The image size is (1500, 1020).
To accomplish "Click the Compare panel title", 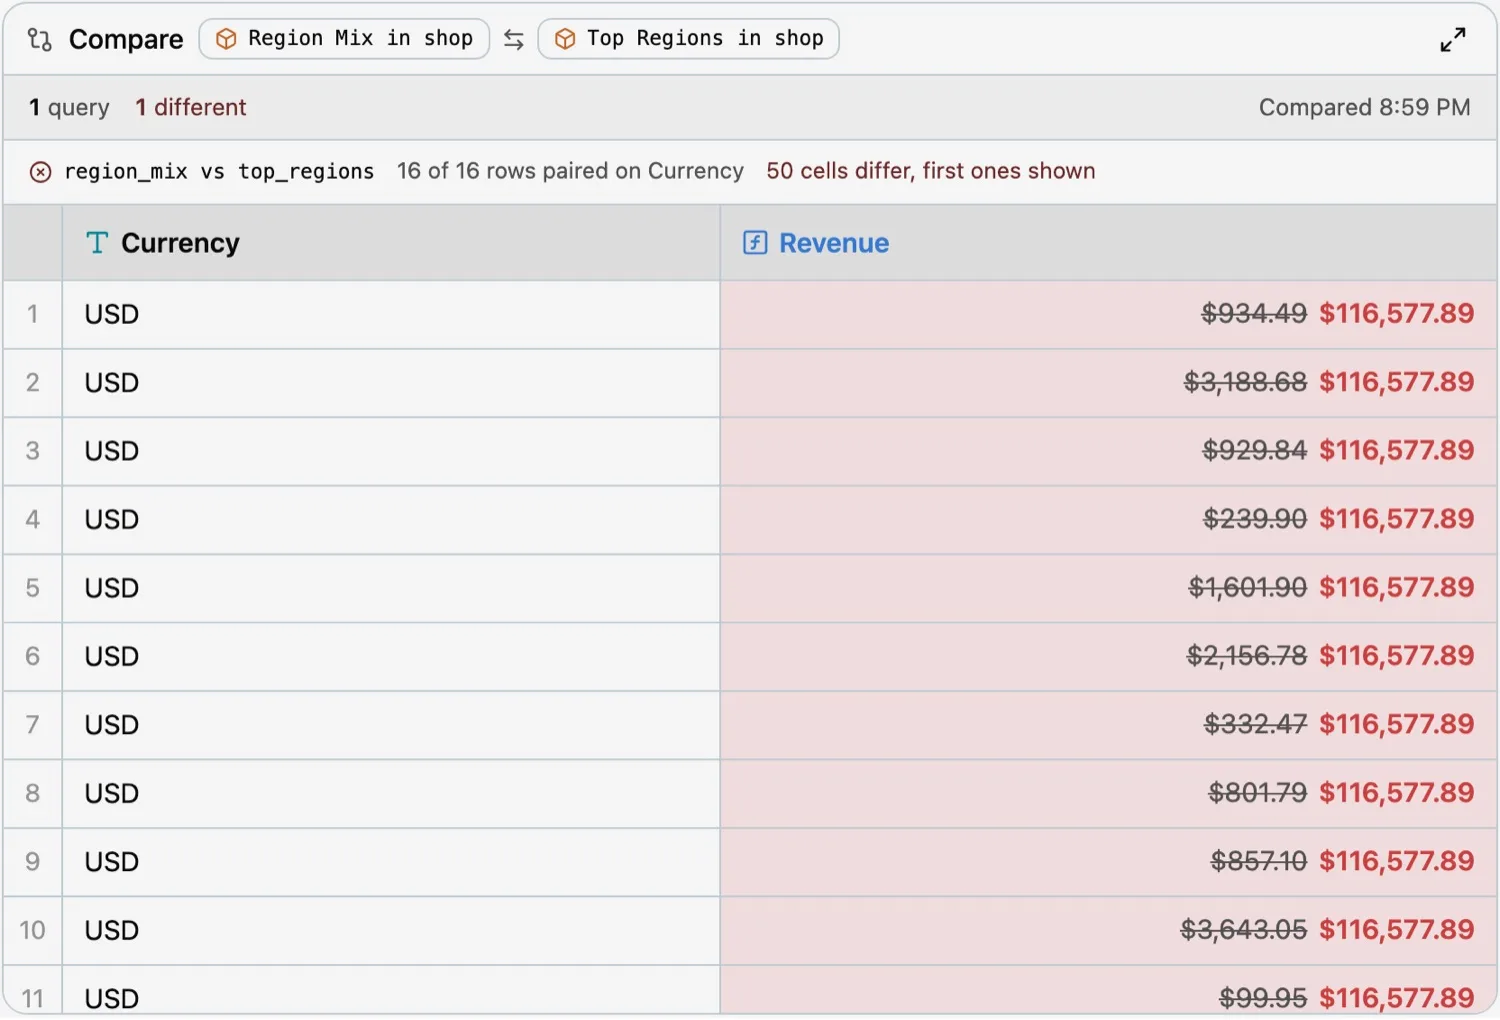I will pyautogui.click(x=126, y=39).
